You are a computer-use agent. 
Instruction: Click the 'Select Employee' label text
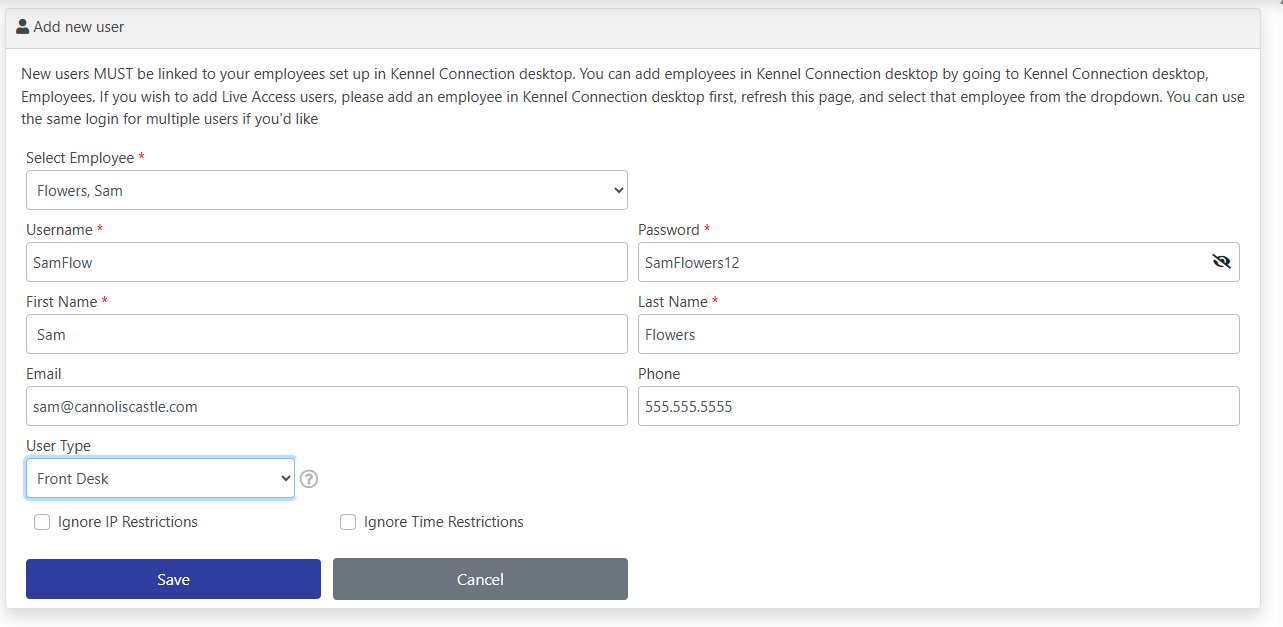(80, 158)
